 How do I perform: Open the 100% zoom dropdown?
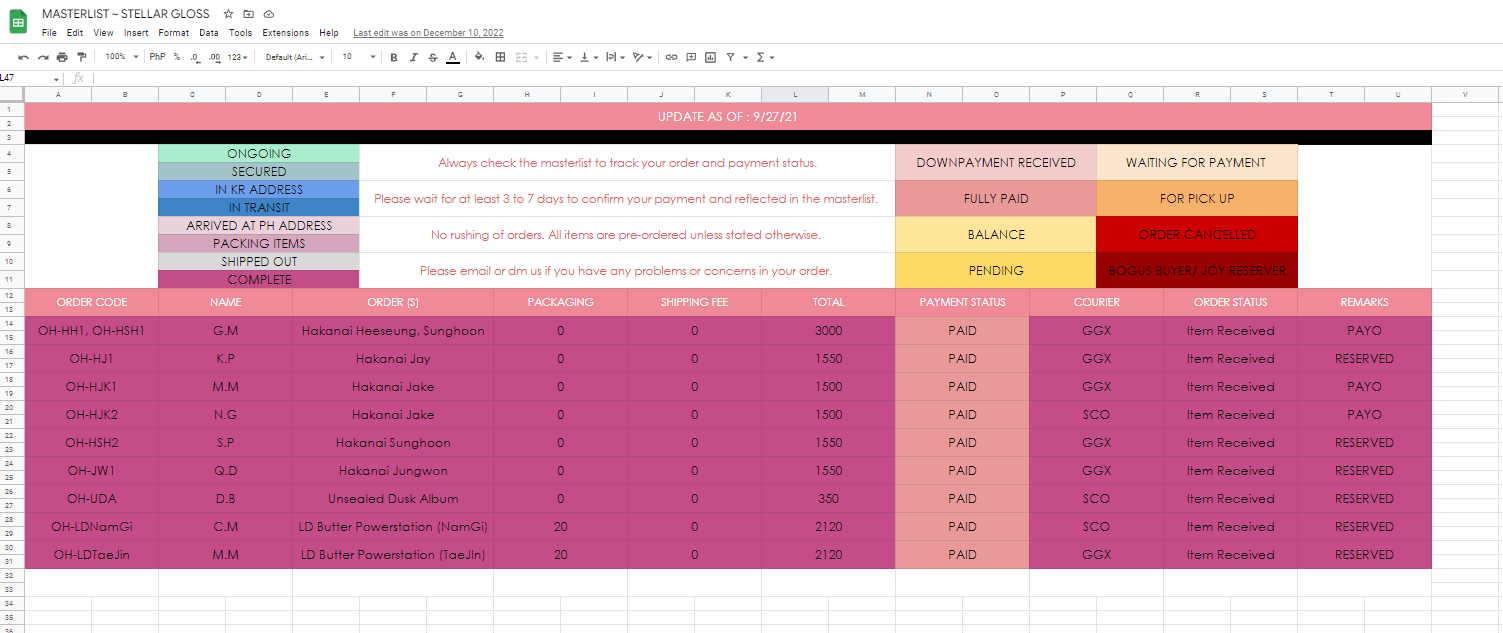coord(120,57)
